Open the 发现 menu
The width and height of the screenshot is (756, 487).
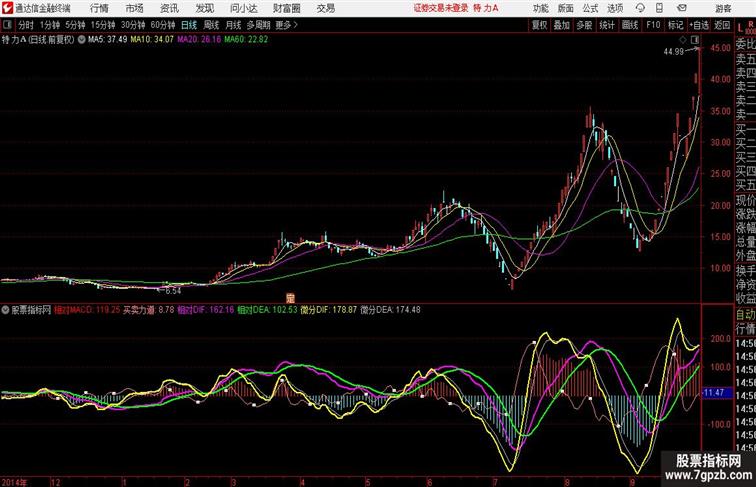pos(204,8)
